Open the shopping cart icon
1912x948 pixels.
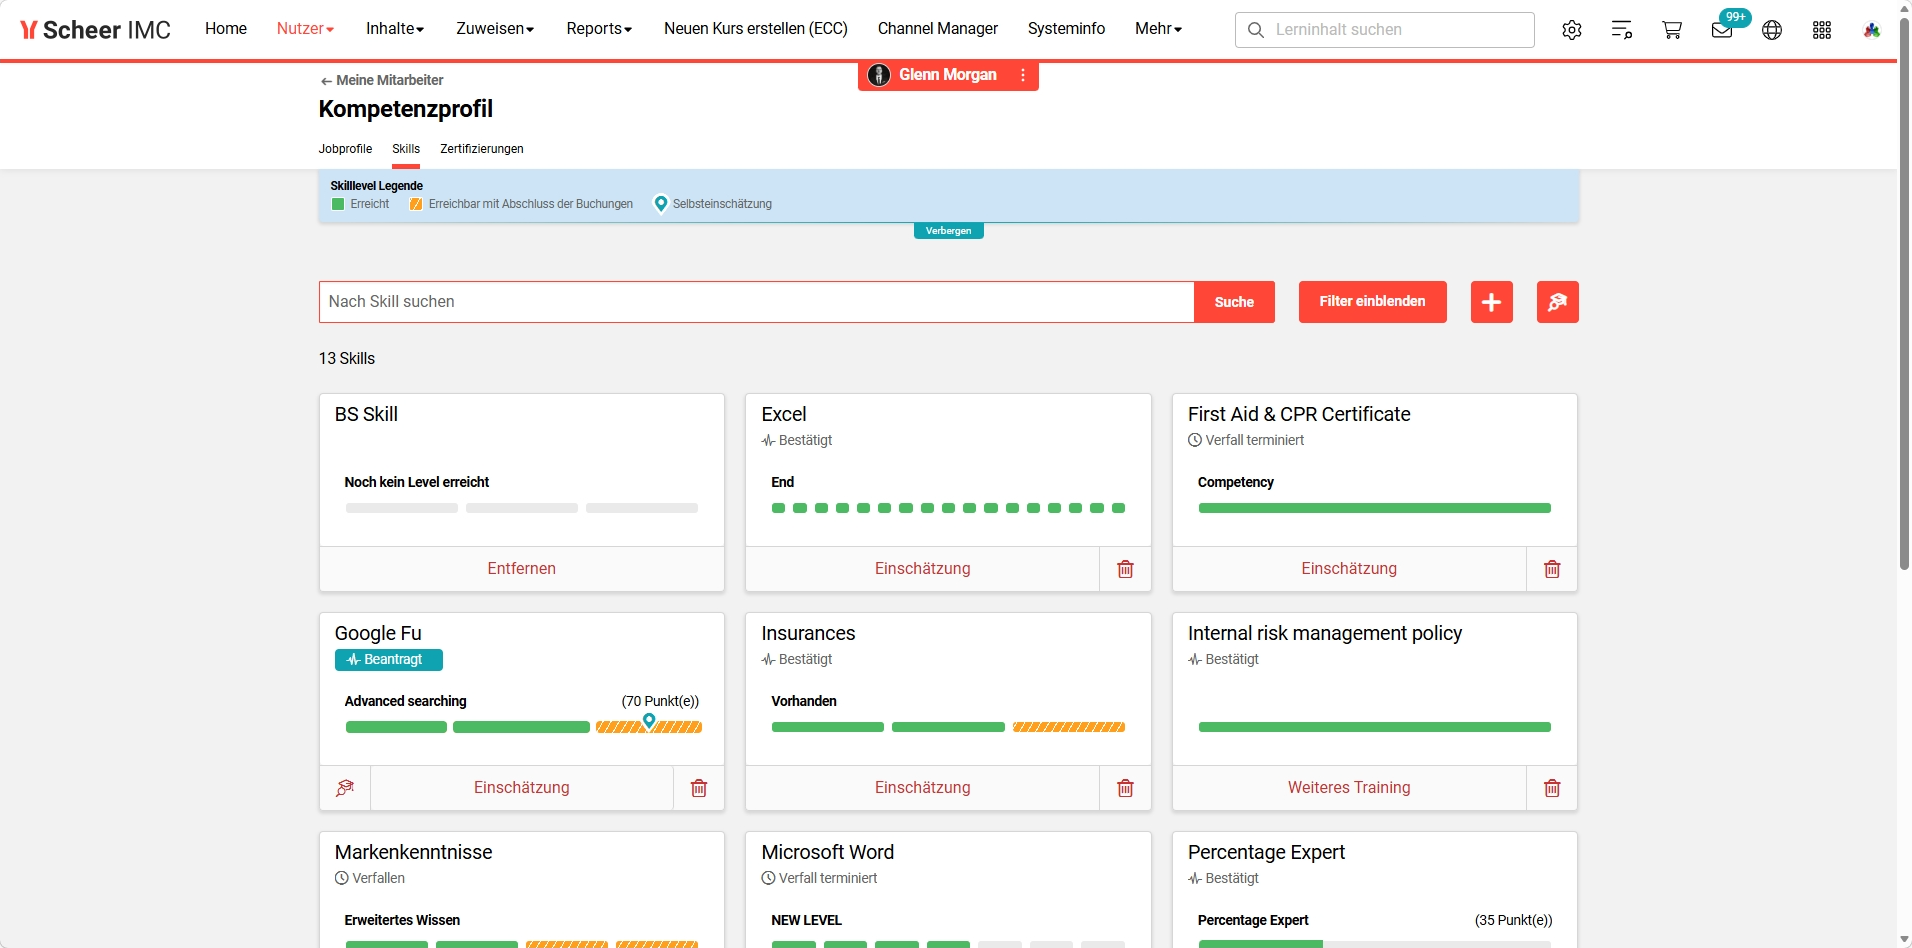[1671, 30]
